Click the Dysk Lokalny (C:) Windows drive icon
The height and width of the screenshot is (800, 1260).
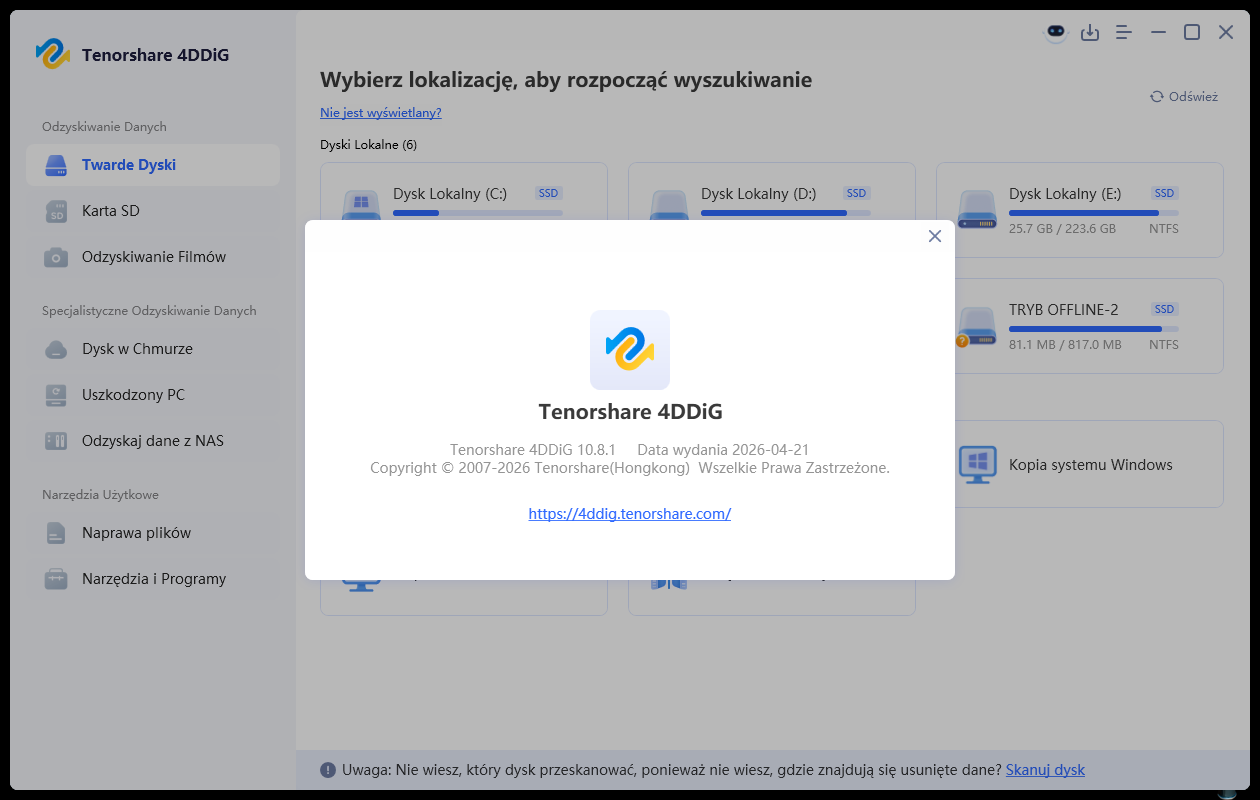[x=361, y=204]
